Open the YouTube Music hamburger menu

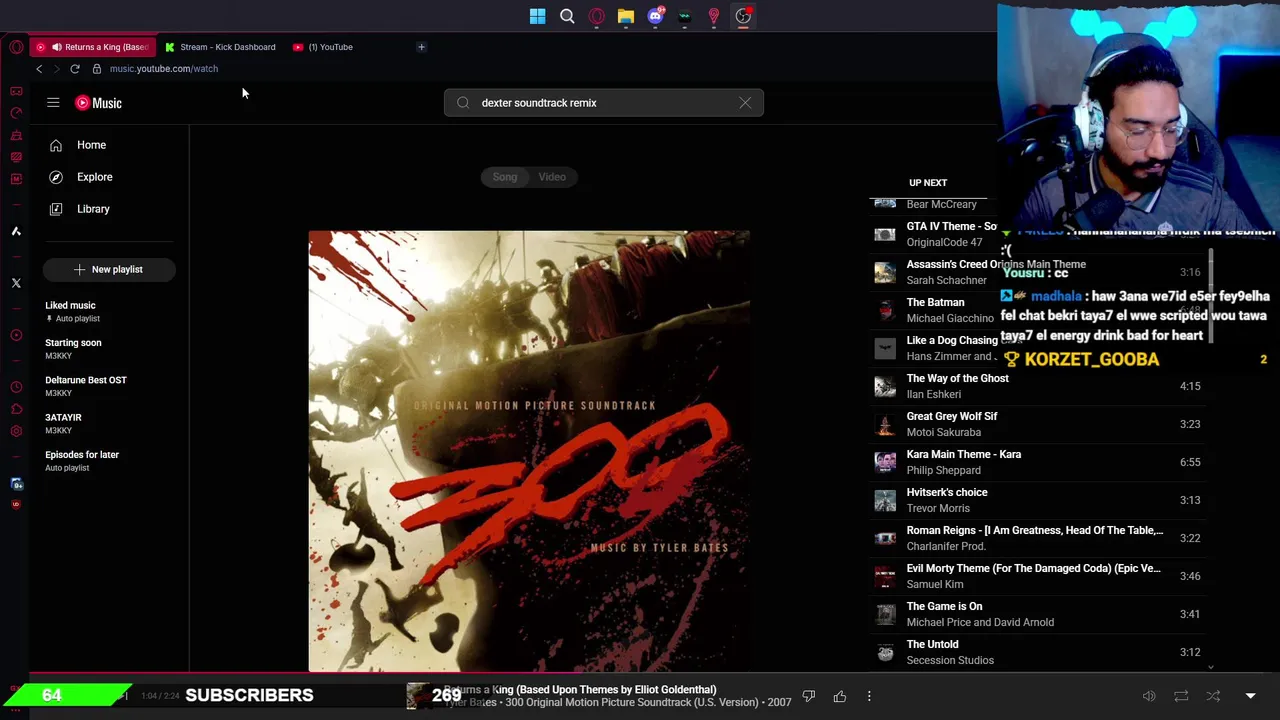coord(53,103)
